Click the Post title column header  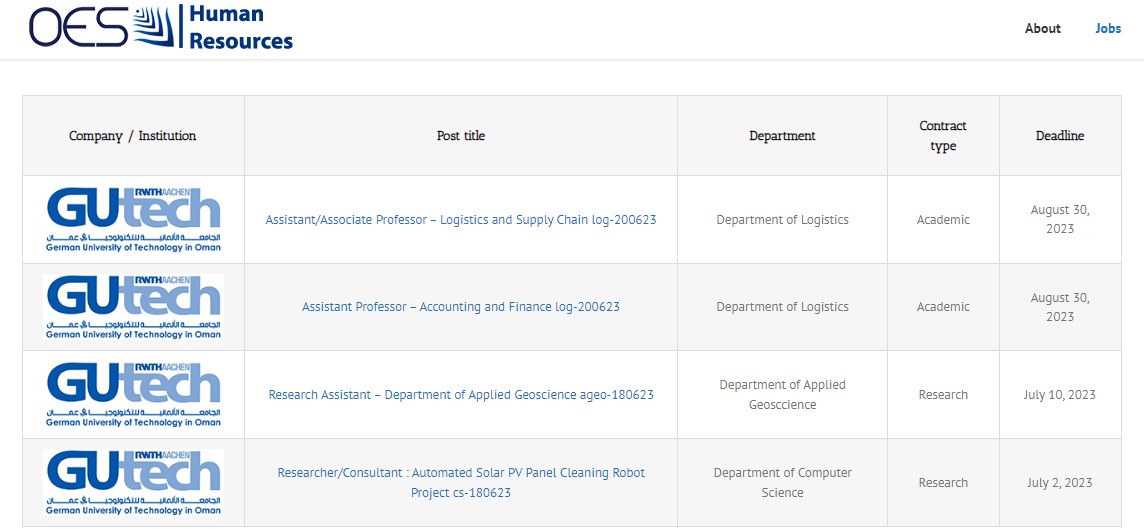461,136
